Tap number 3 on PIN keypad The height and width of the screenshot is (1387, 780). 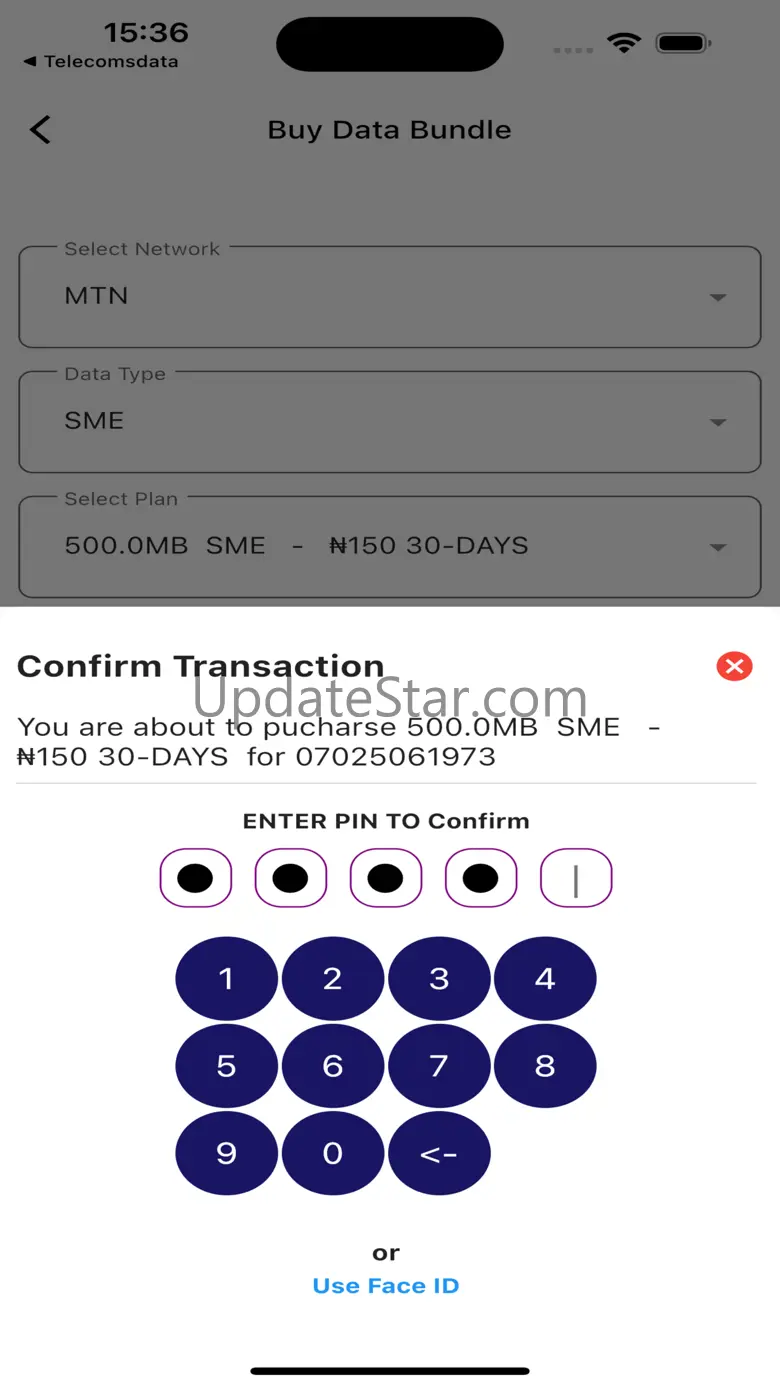(x=439, y=979)
